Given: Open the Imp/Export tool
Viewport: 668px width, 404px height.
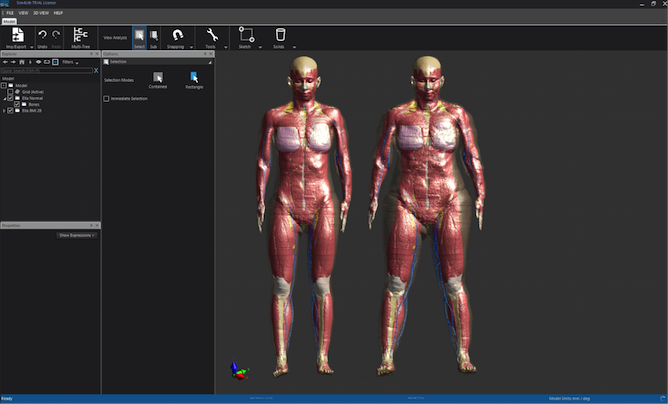Looking at the screenshot, I should point(19,35).
